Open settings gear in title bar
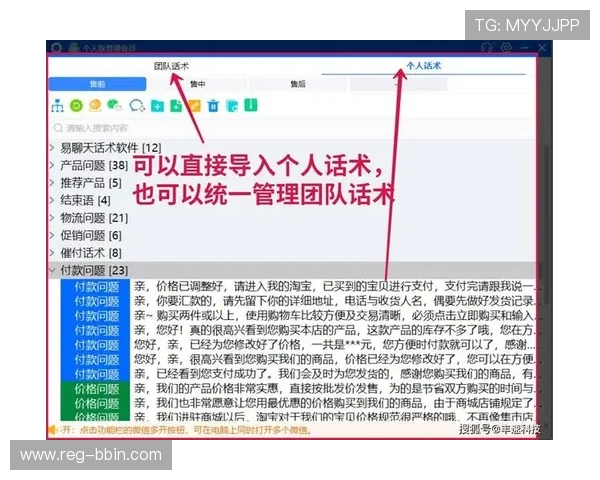The image size is (600, 480). [506, 47]
